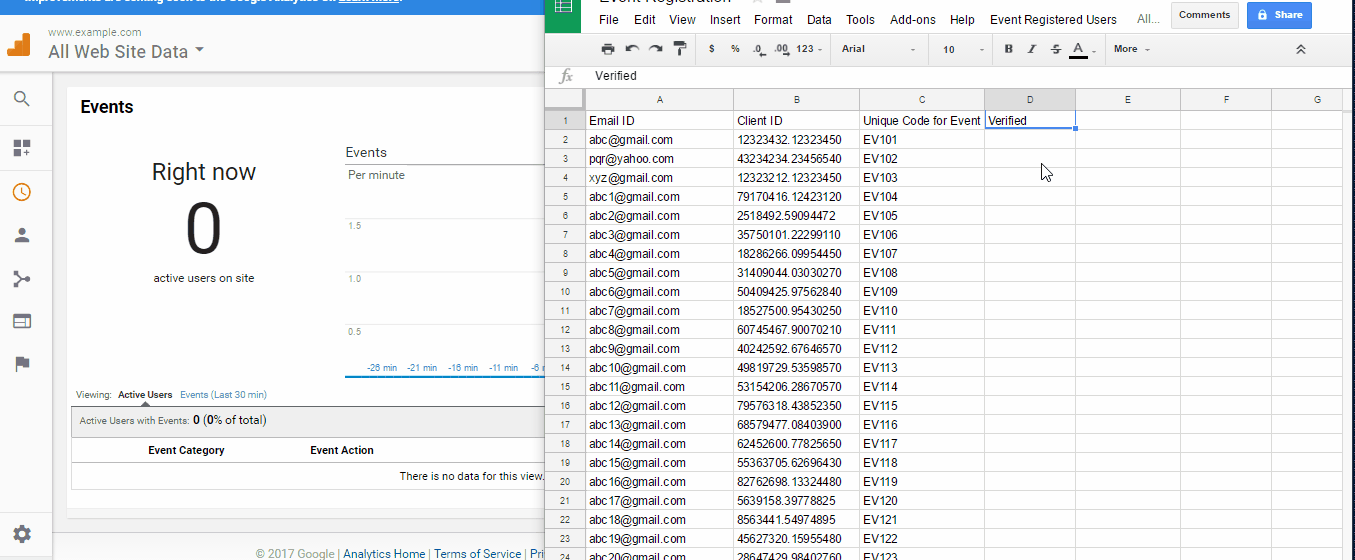Viewport: 1355px width, 560px height.
Task: Open the File menu in Sheets
Action: (609, 20)
